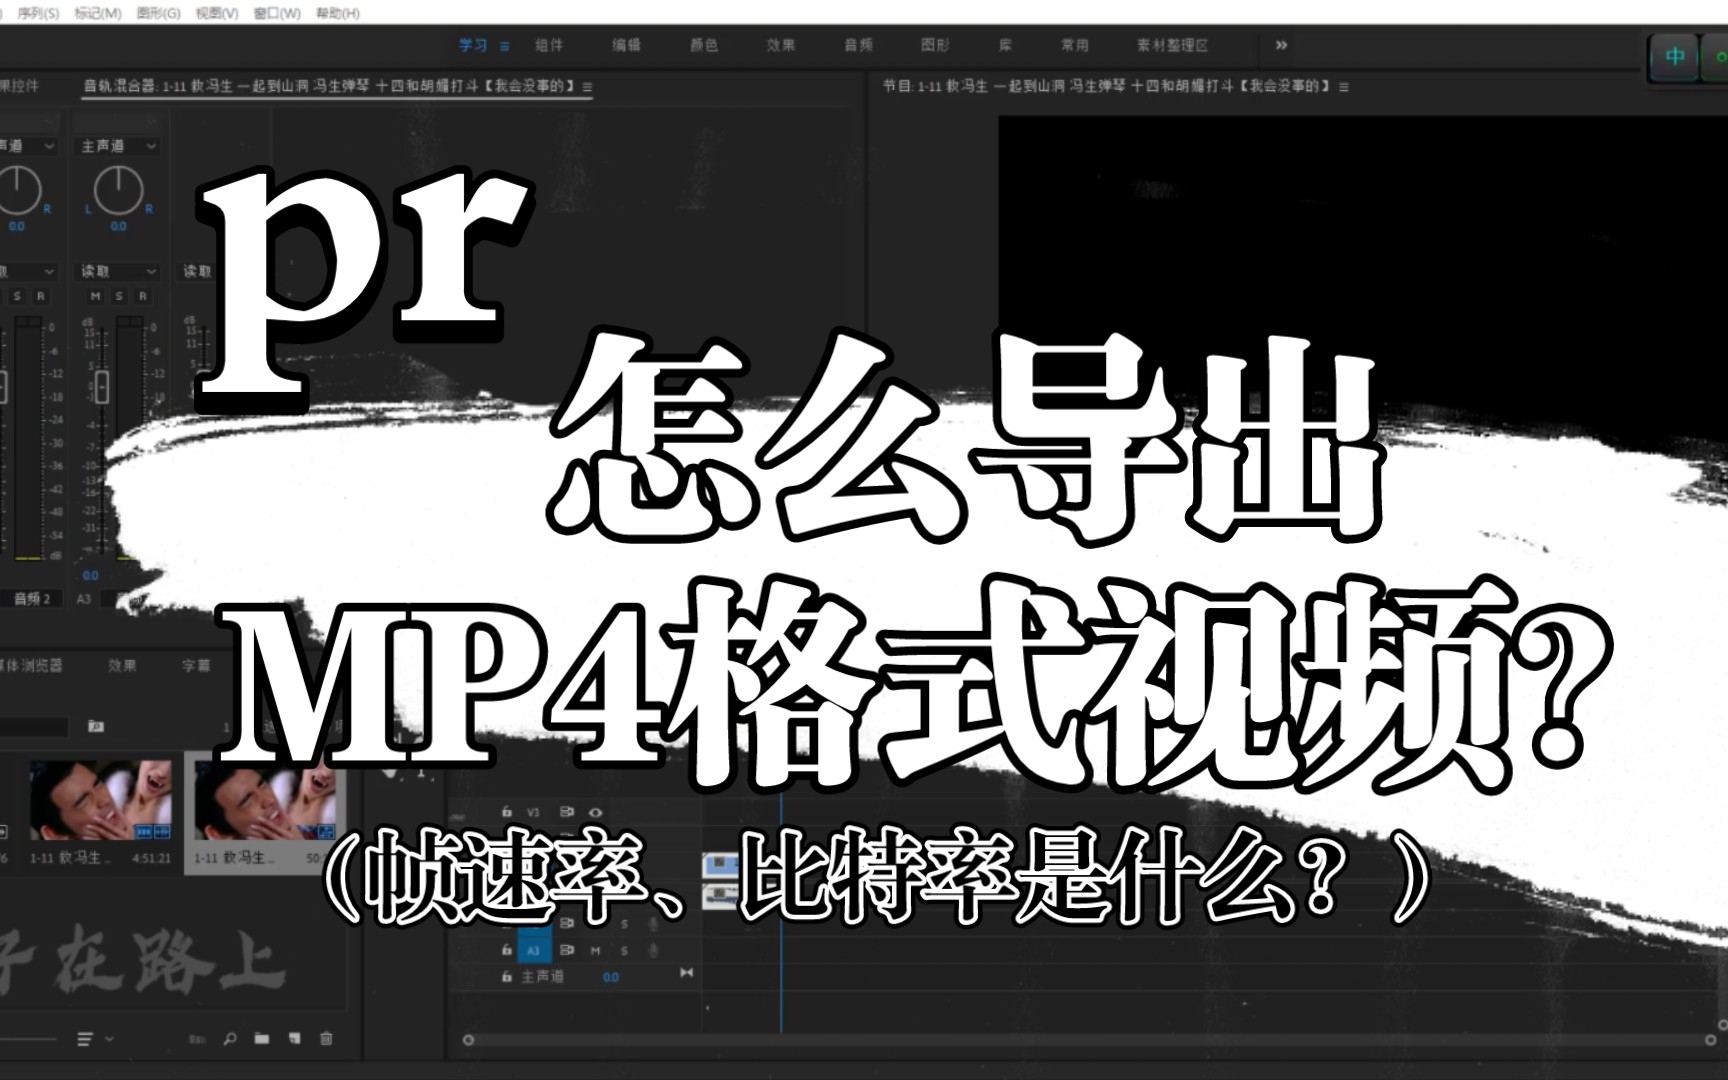Click the Automate to Sequence icon
Viewport: 1728px width, 1080px height.
[x=198, y=1039]
